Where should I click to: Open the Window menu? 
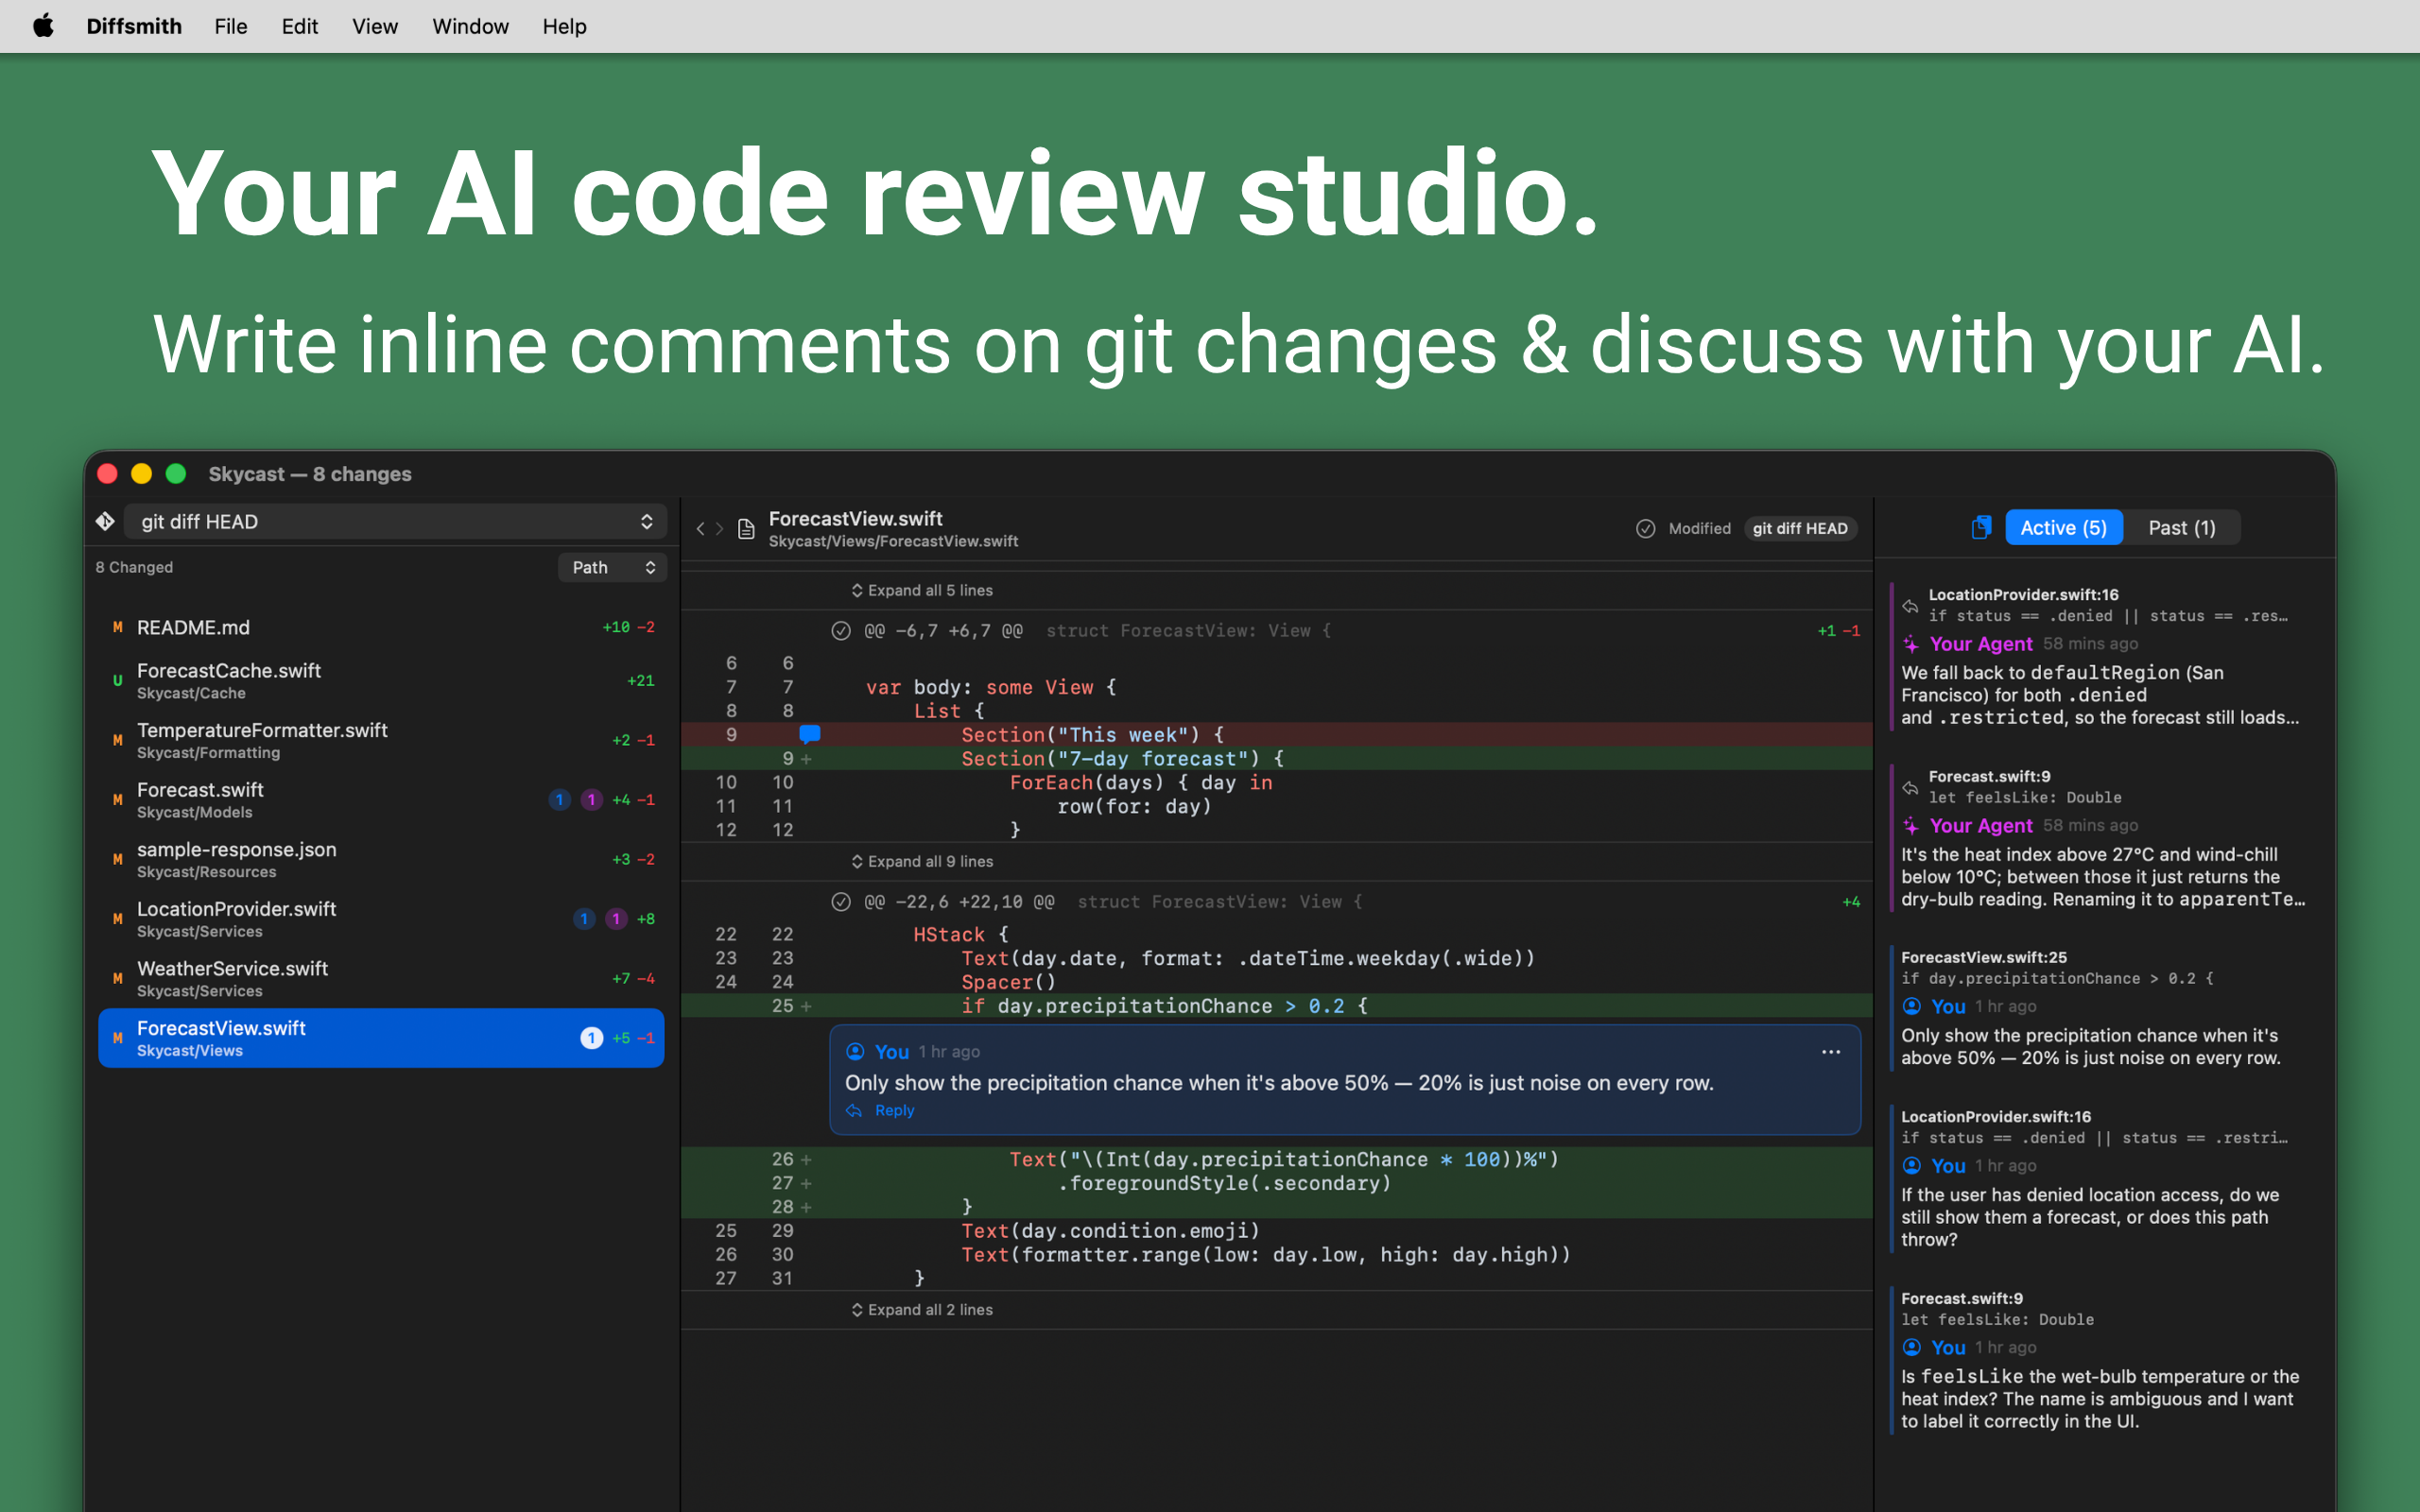(x=470, y=26)
